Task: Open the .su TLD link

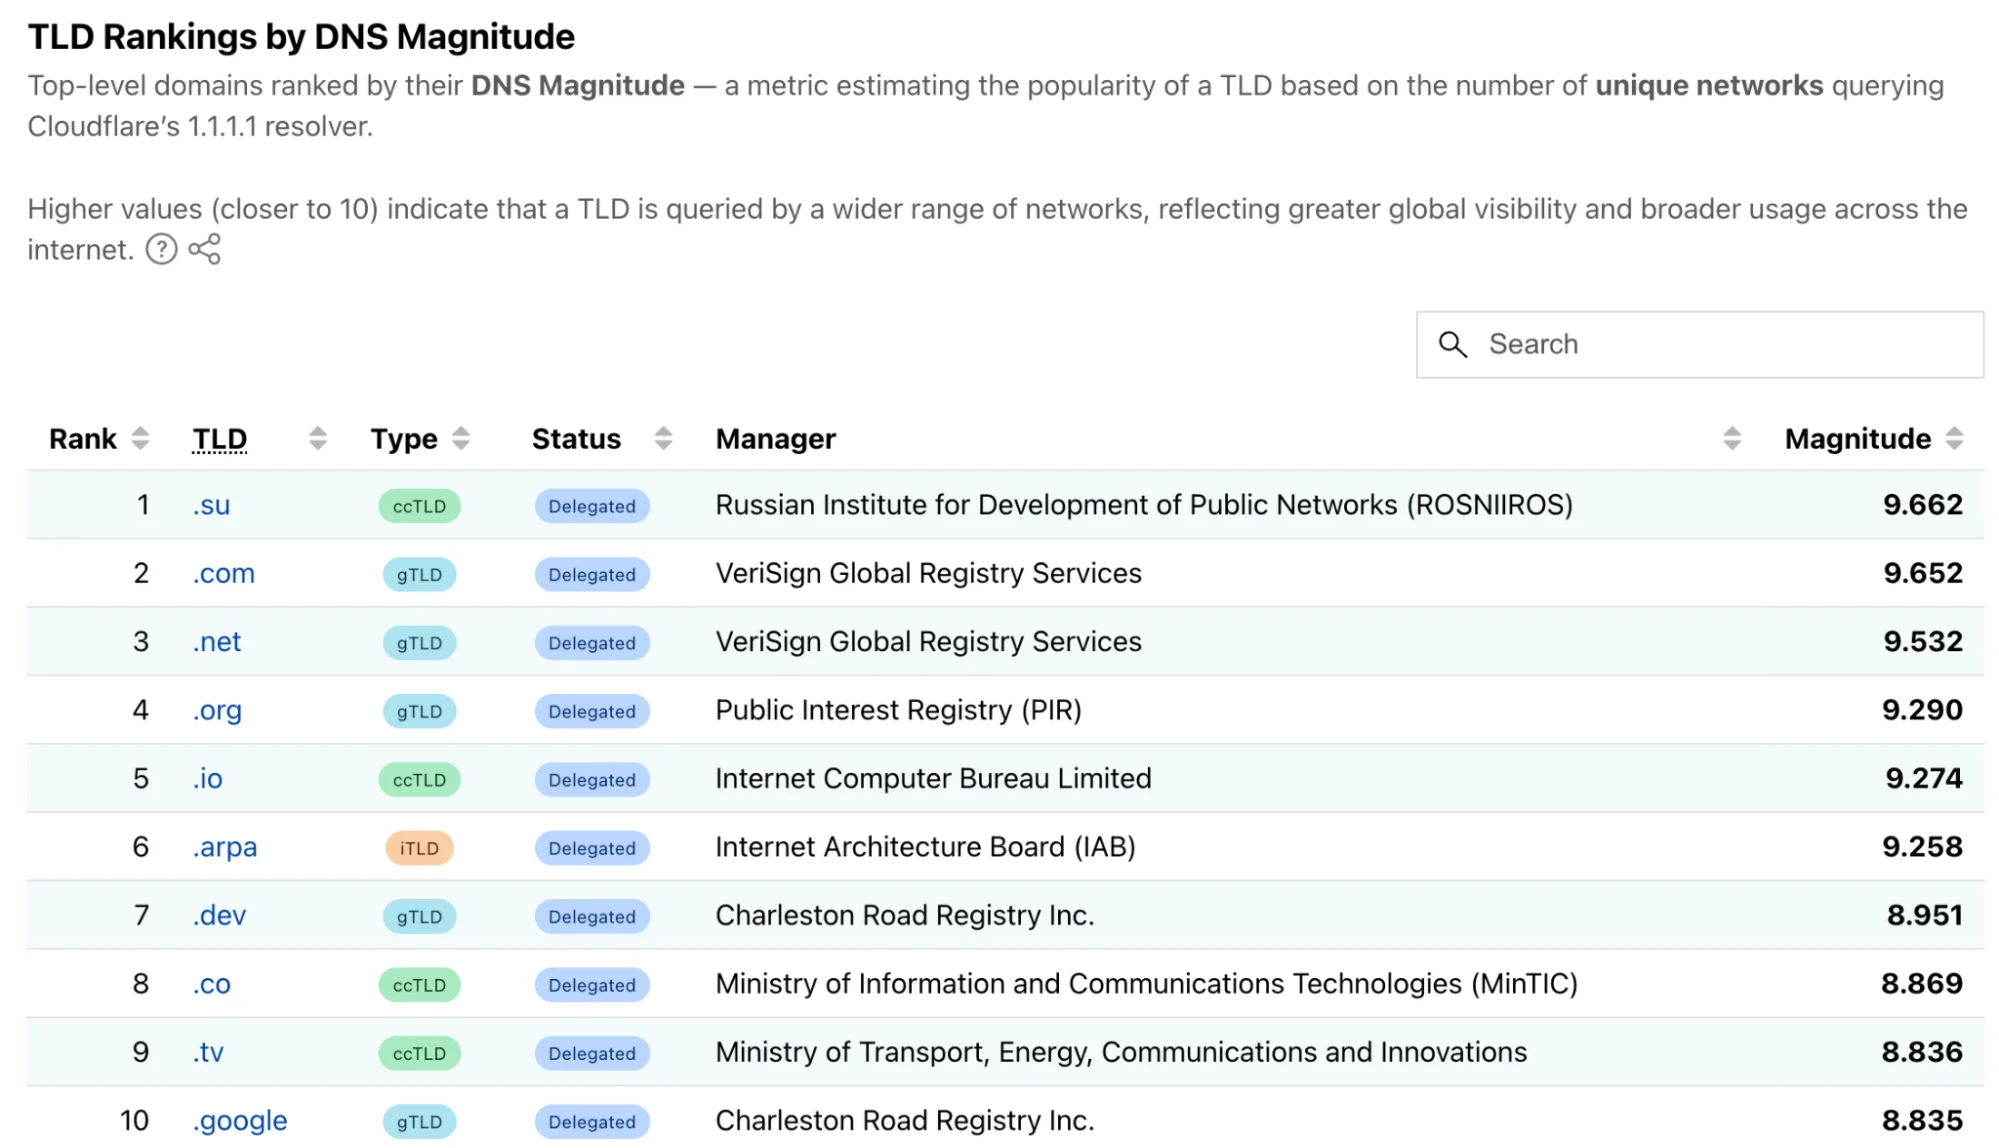Action: pos(211,505)
